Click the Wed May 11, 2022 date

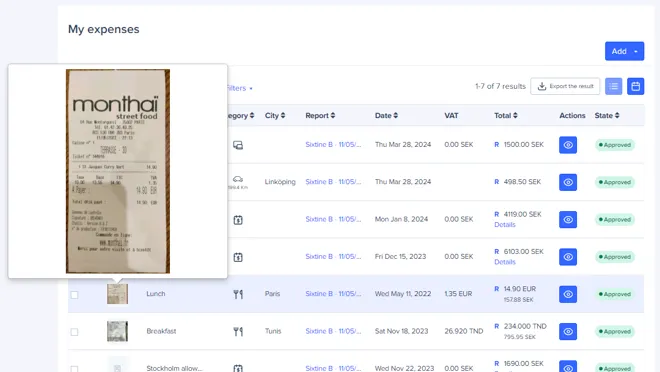[403, 294]
